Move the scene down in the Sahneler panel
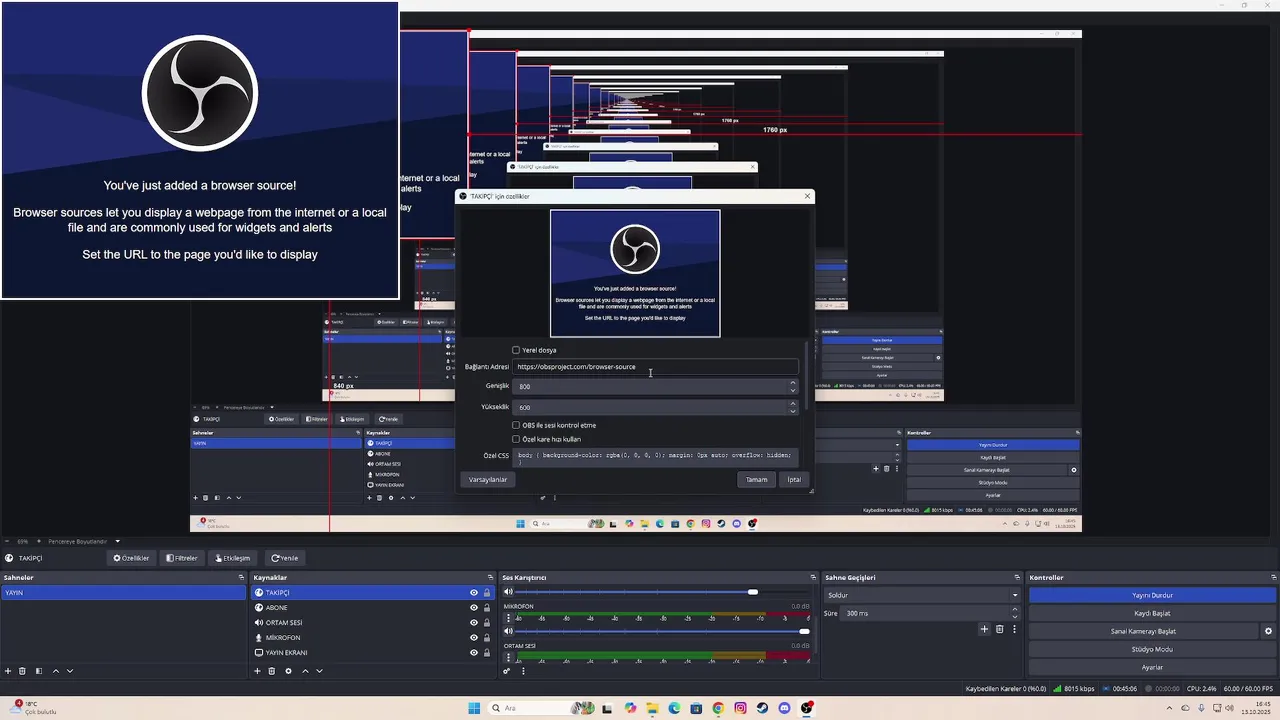Image resolution: width=1280 pixels, height=720 pixels. point(70,671)
